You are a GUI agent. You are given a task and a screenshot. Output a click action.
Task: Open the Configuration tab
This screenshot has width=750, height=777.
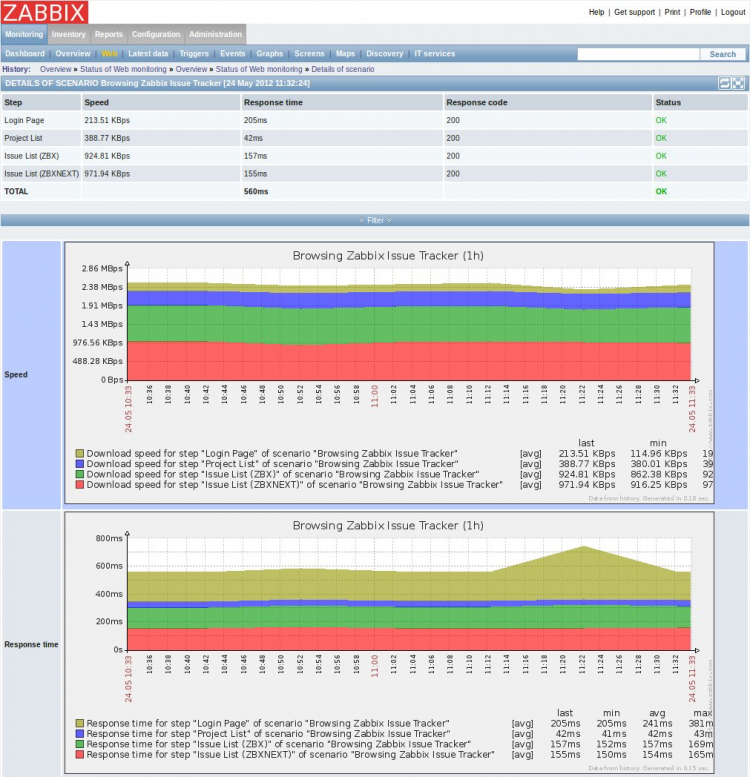(x=156, y=34)
